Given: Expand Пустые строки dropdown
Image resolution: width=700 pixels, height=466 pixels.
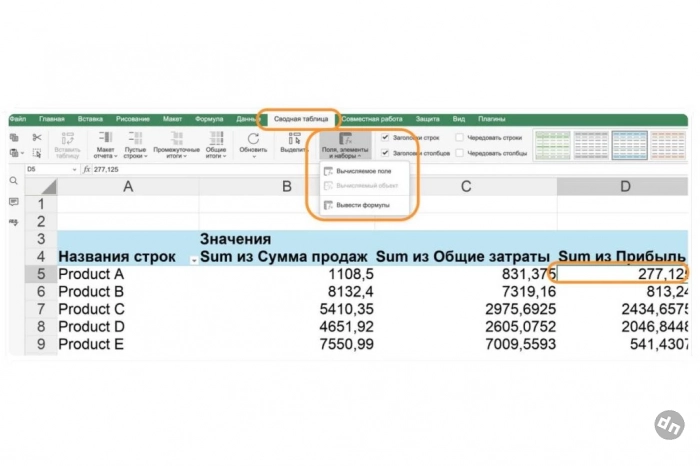Looking at the screenshot, I should (136, 145).
